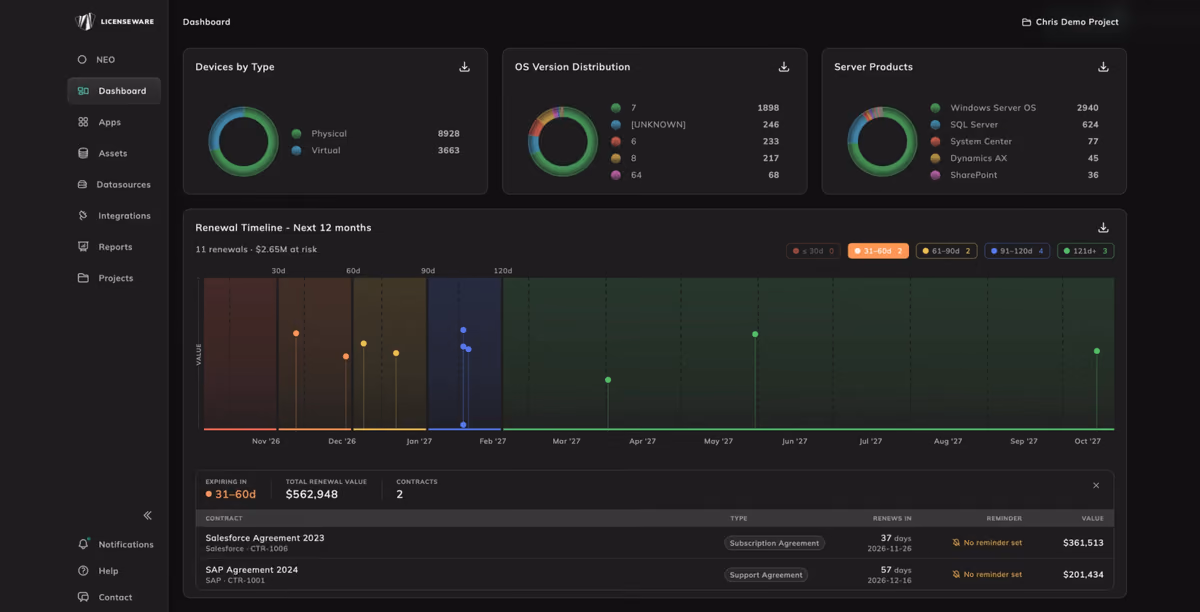Select Windows Server OS legend entry
The width and height of the screenshot is (1200, 612).
[x=1014, y=108]
